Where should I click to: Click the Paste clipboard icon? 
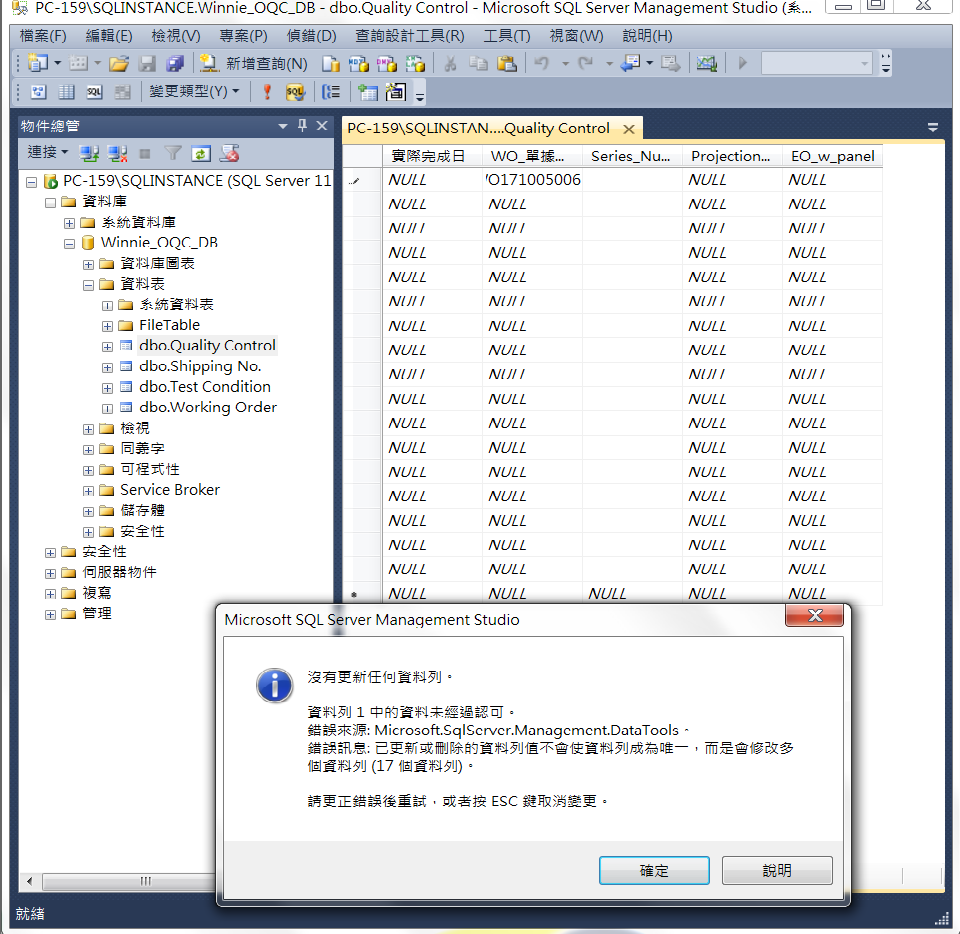coord(507,63)
